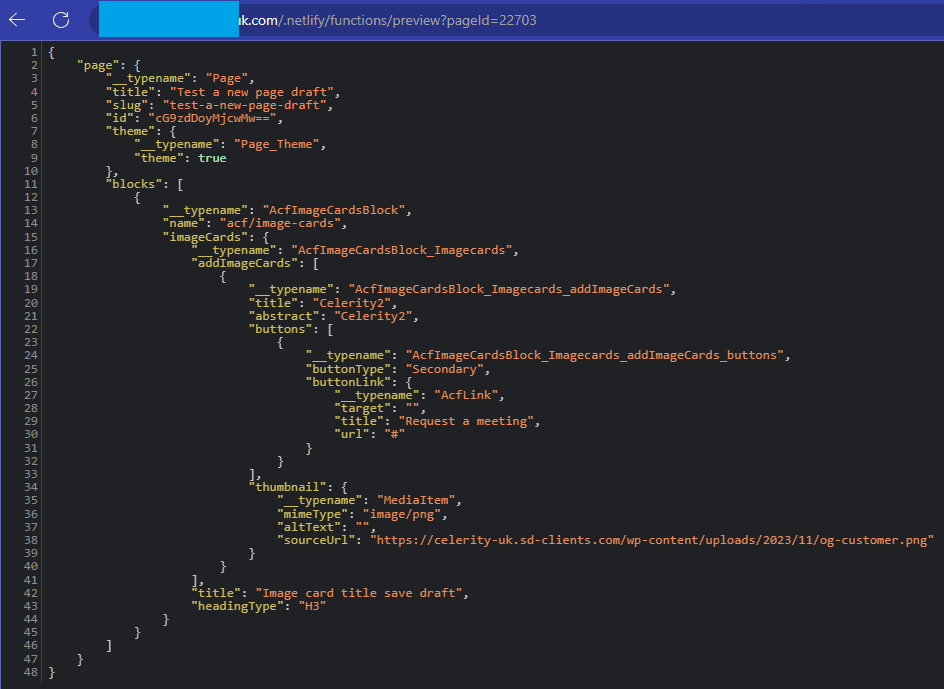Select the "Image card title save draft" string
The image size is (944, 689).
coord(361,592)
